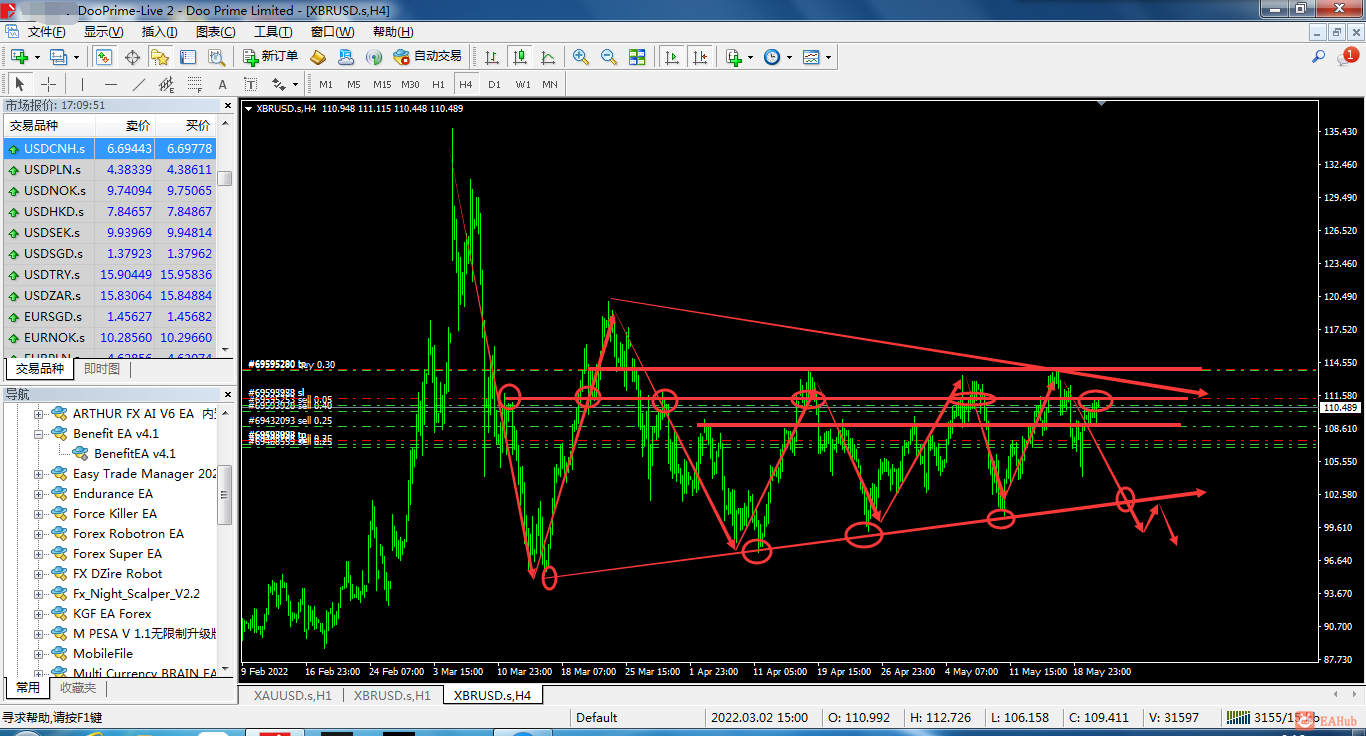This screenshot has height=736, width=1366.
Task: Zoom out of the chart
Action: coord(609,57)
